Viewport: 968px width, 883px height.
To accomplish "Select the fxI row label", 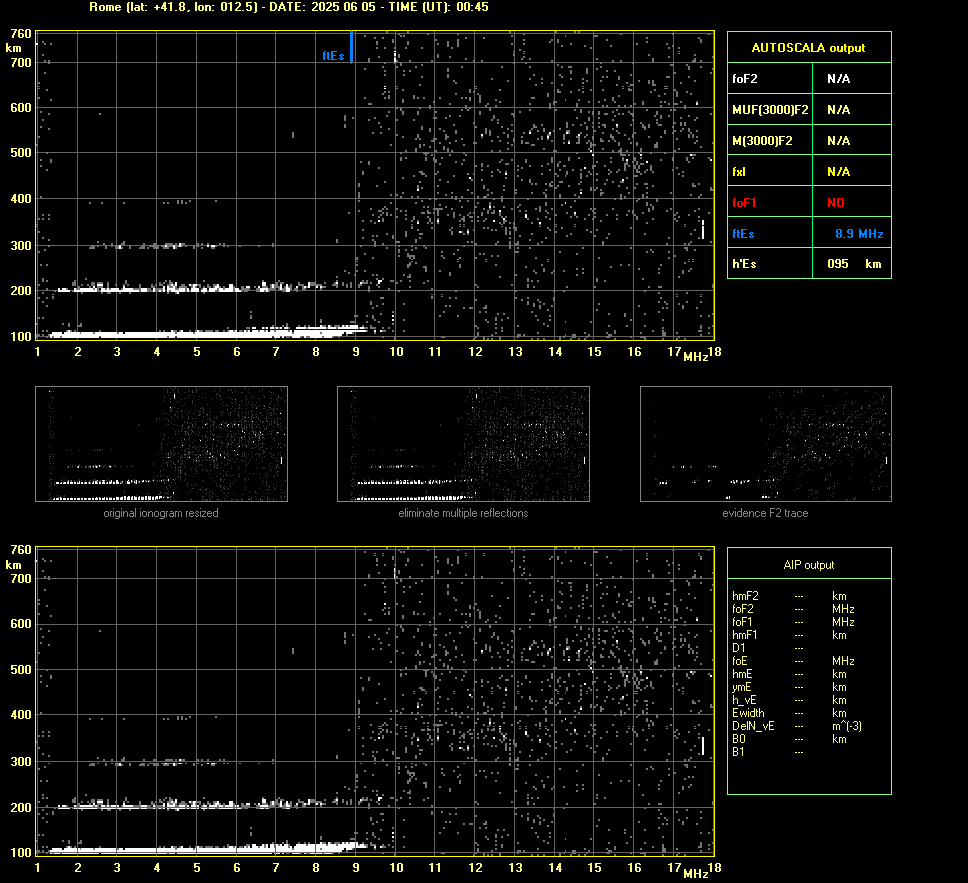I will tap(738, 172).
